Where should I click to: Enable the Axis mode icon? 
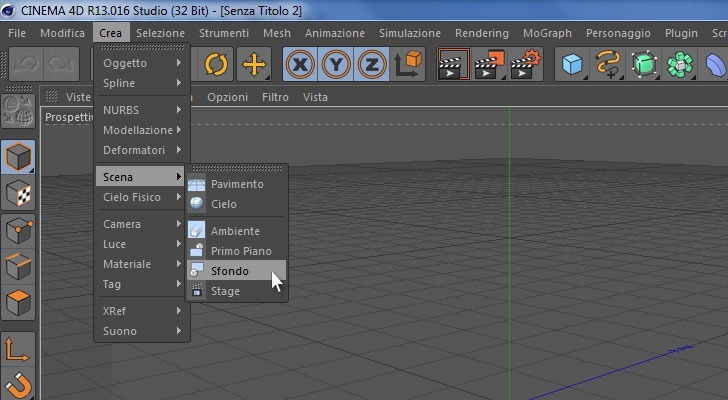point(18,349)
